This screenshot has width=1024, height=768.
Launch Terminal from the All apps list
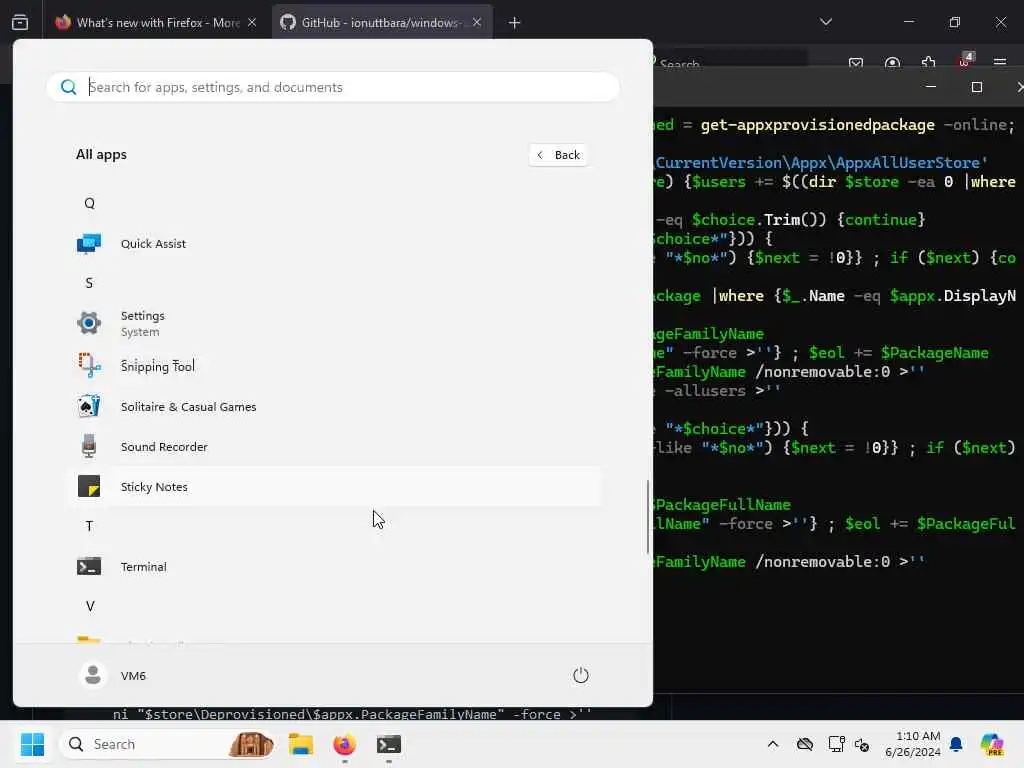pyautogui.click(x=333, y=567)
